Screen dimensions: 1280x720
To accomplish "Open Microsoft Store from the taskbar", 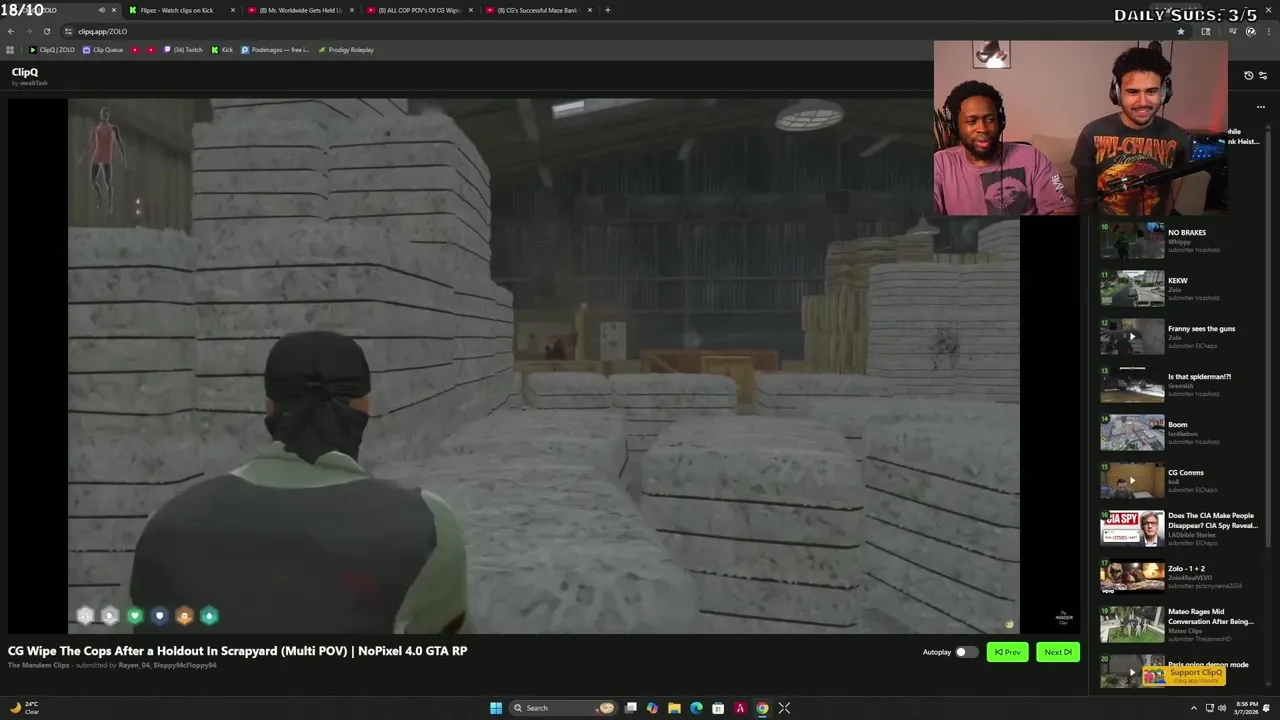I will pyautogui.click(x=718, y=708).
